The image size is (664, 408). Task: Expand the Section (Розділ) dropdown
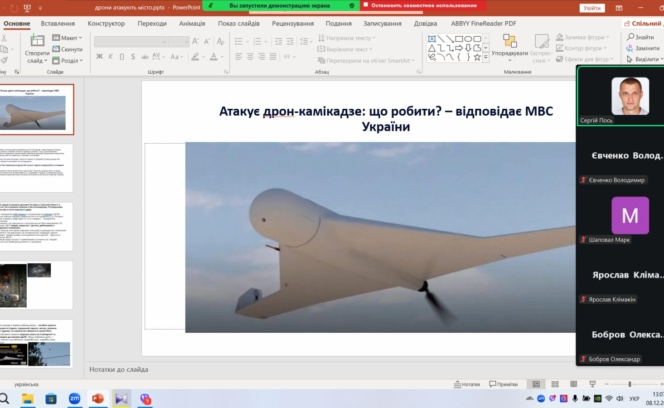(69, 58)
